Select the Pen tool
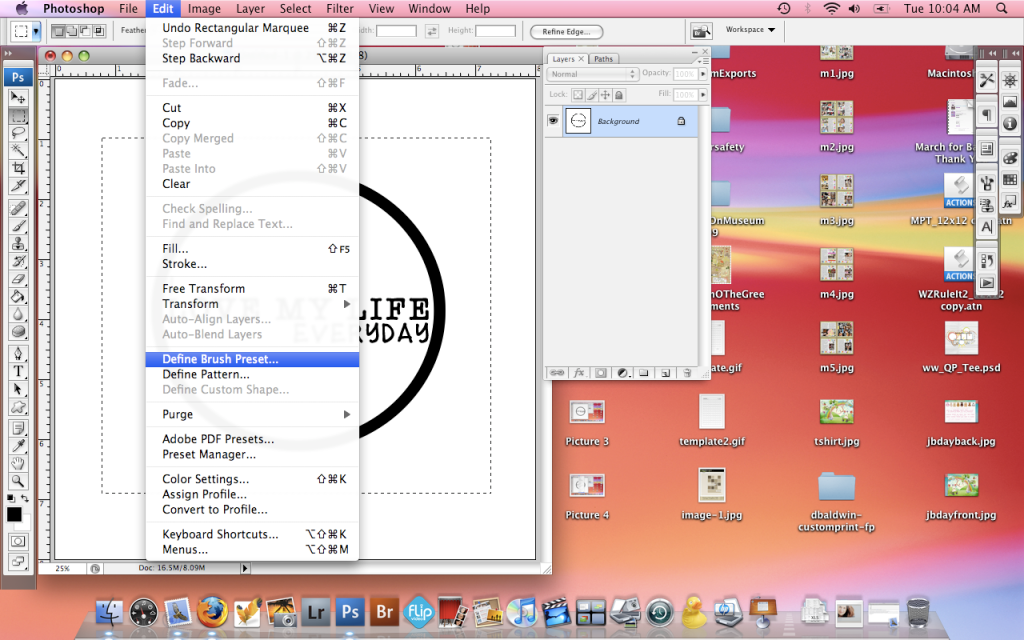 click(x=18, y=354)
